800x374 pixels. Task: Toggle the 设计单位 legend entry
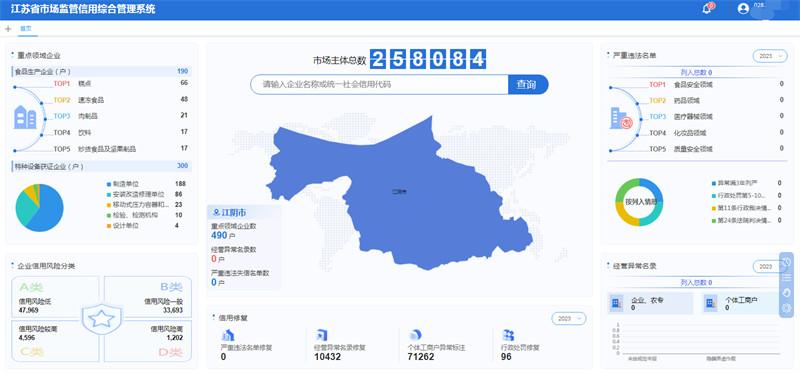tap(122, 226)
